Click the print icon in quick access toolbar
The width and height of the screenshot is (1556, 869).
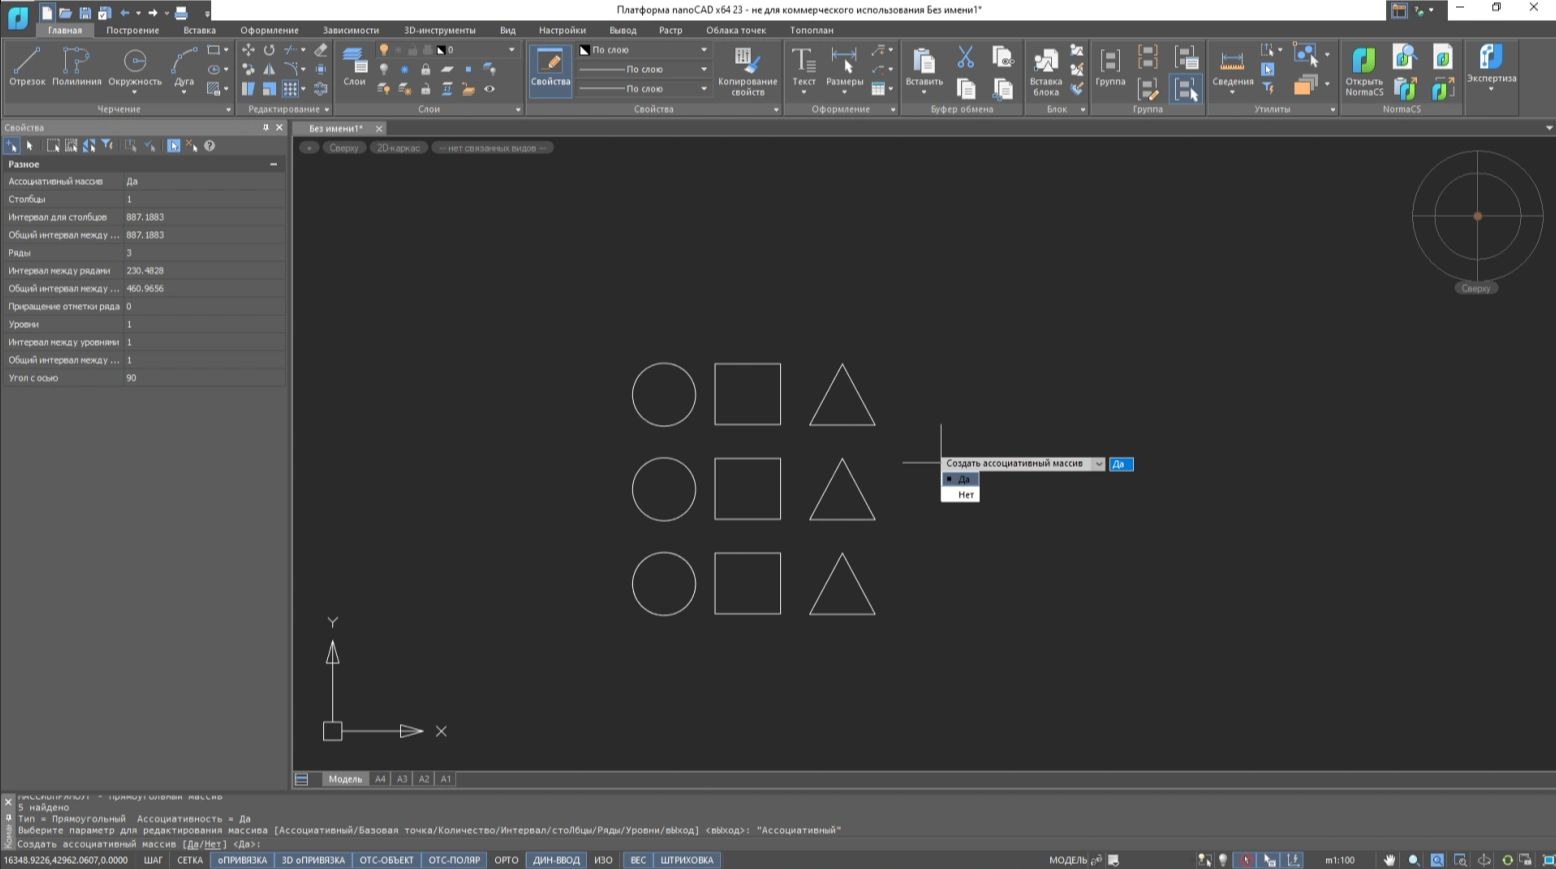(x=181, y=12)
